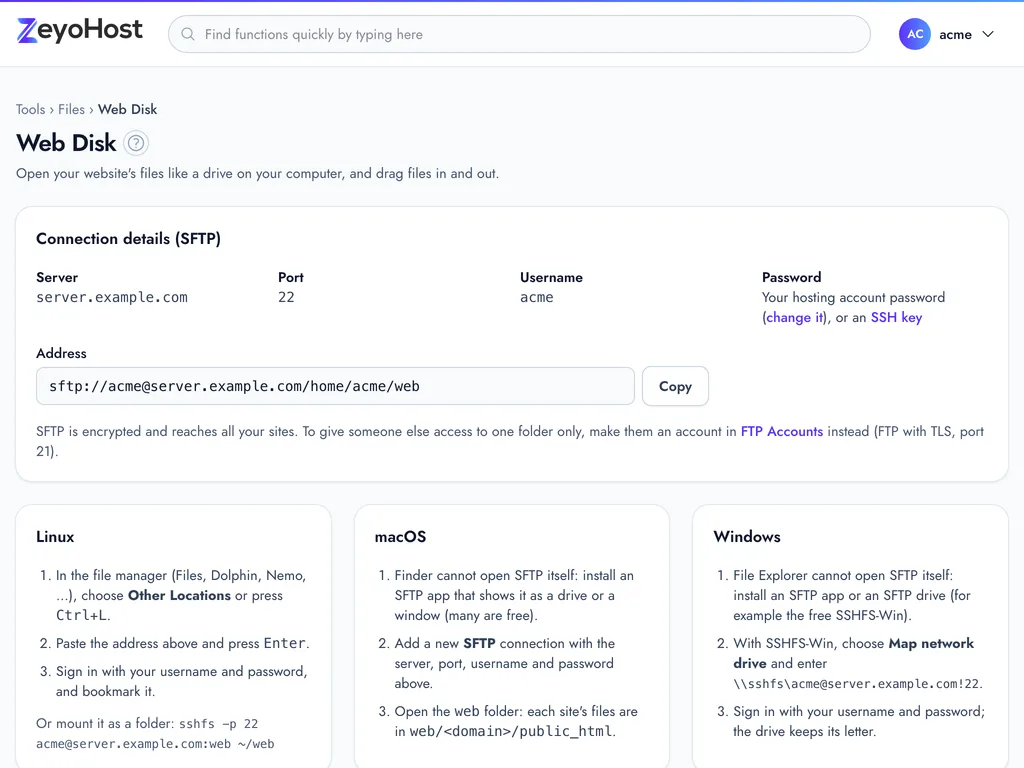Select the port value 22

pyautogui.click(x=286, y=297)
